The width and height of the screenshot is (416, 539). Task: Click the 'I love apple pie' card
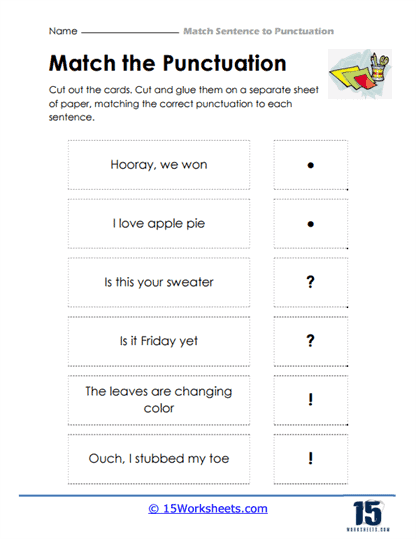pos(159,224)
